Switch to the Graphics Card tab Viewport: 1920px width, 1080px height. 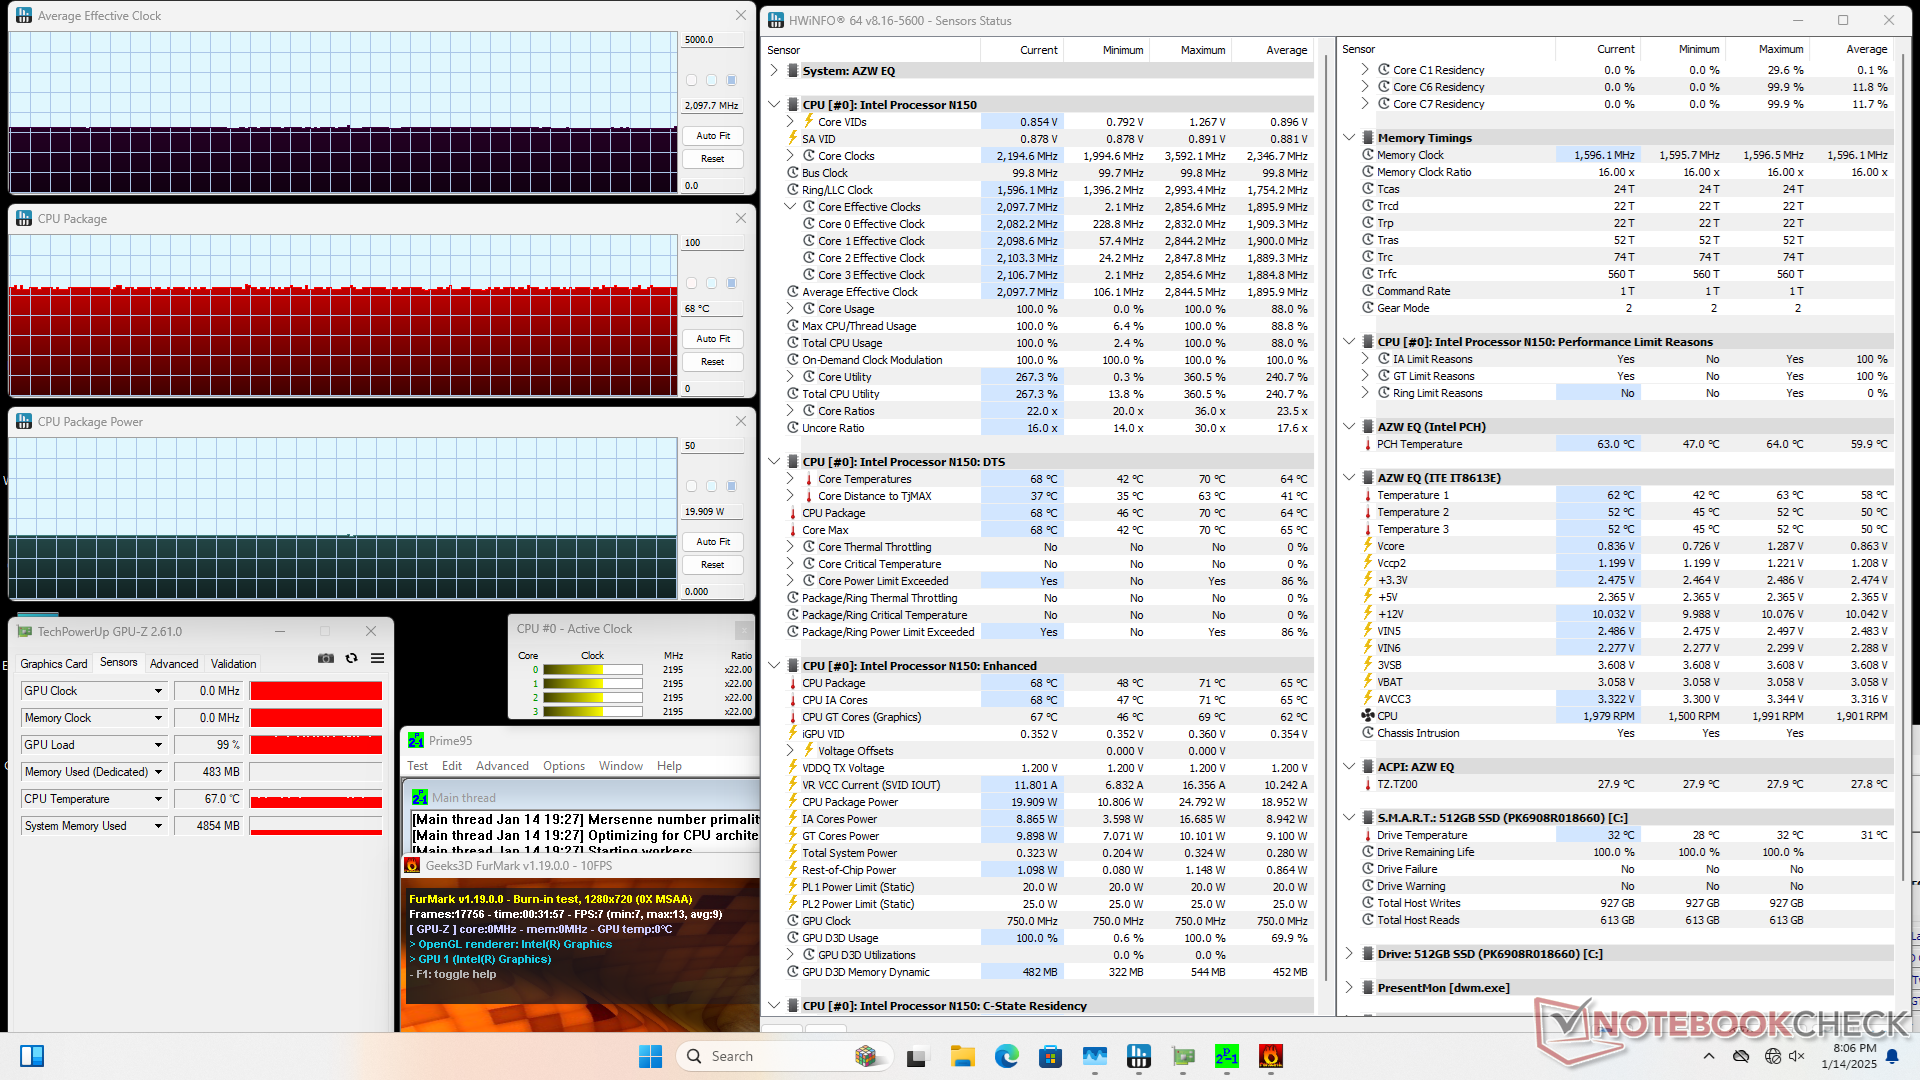tap(54, 664)
